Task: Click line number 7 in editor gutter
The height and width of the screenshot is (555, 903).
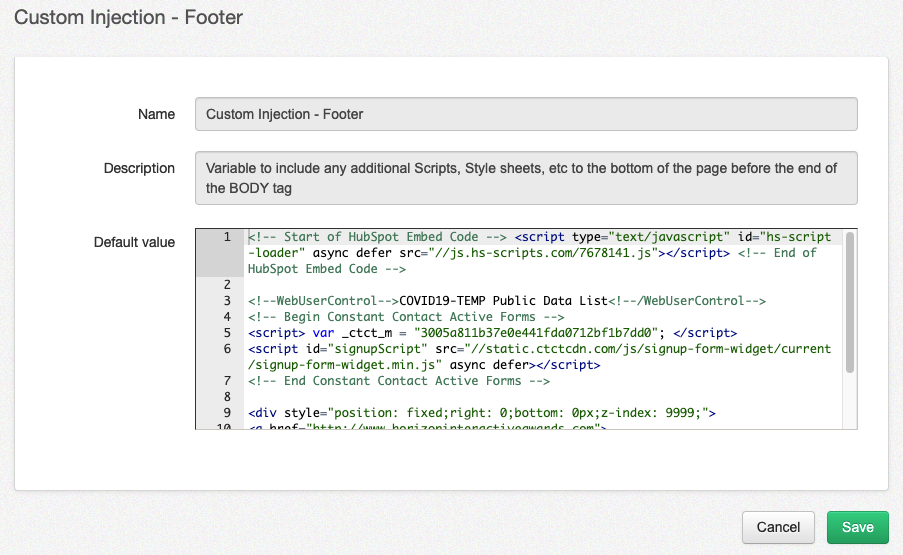Action: click(x=227, y=381)
